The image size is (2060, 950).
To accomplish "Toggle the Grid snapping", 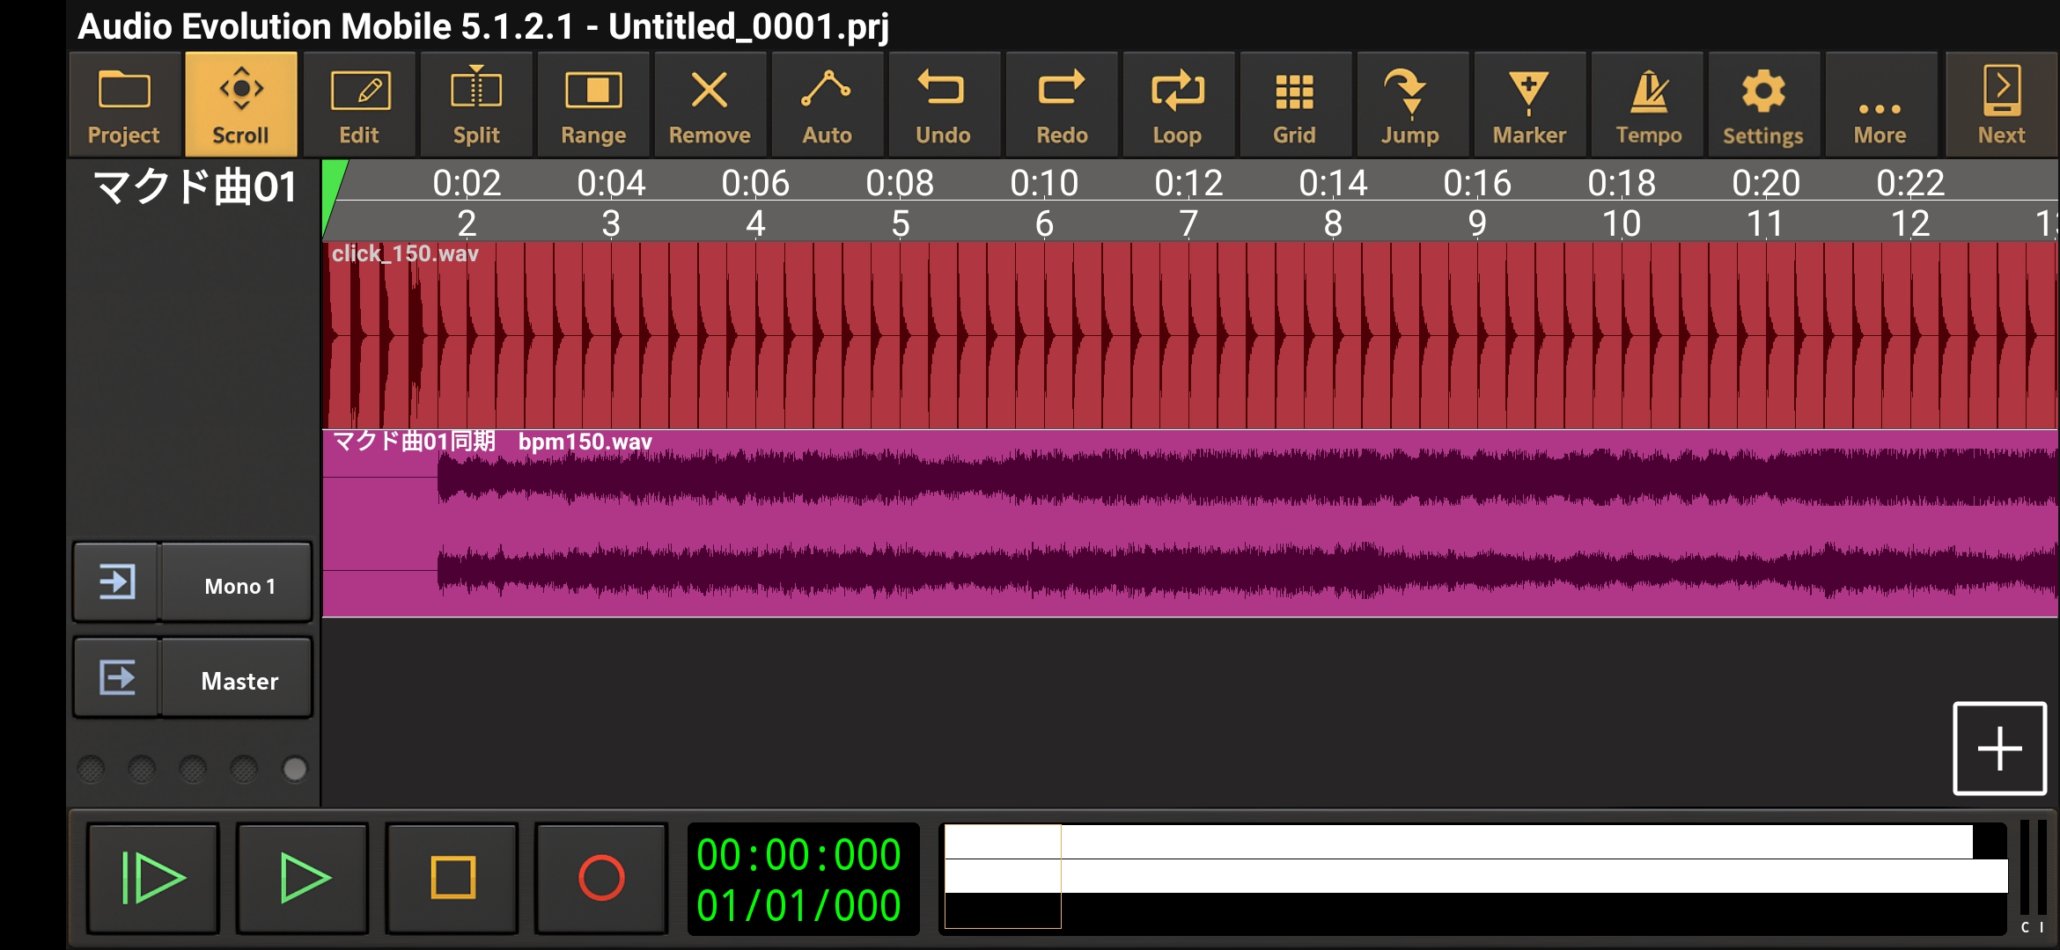I will coord(1294,105).
